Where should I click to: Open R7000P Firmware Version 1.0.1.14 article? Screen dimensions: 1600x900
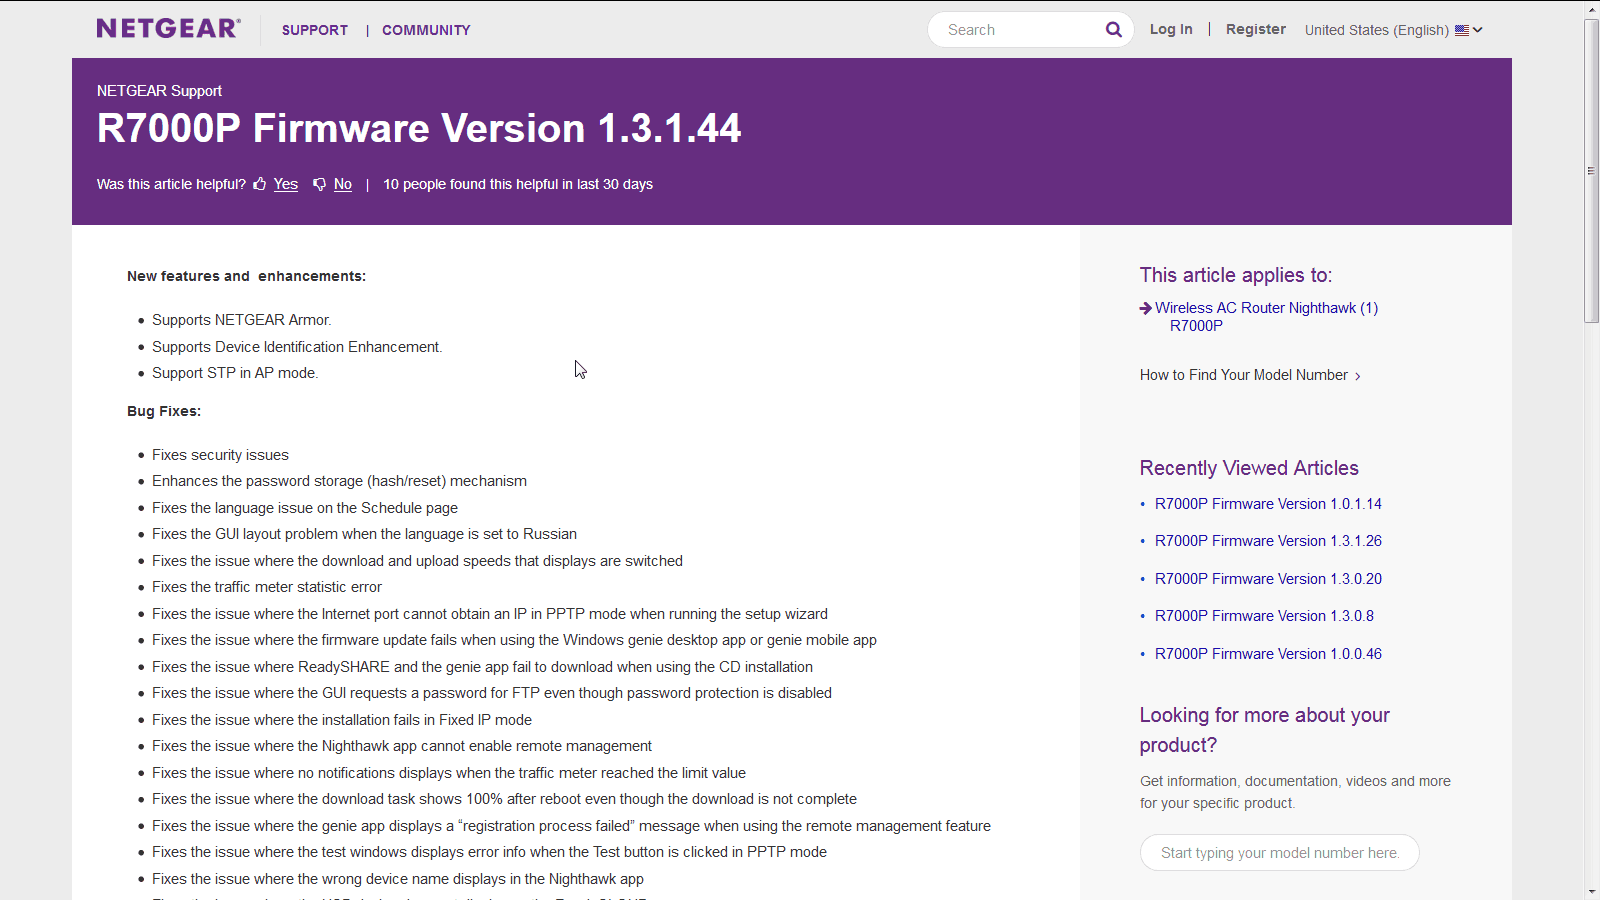[1268, 504]
